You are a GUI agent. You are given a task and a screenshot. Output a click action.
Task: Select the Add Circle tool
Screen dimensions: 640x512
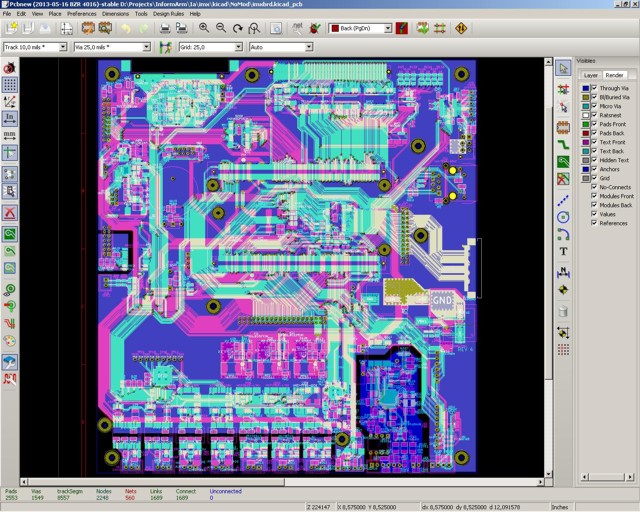563,217
